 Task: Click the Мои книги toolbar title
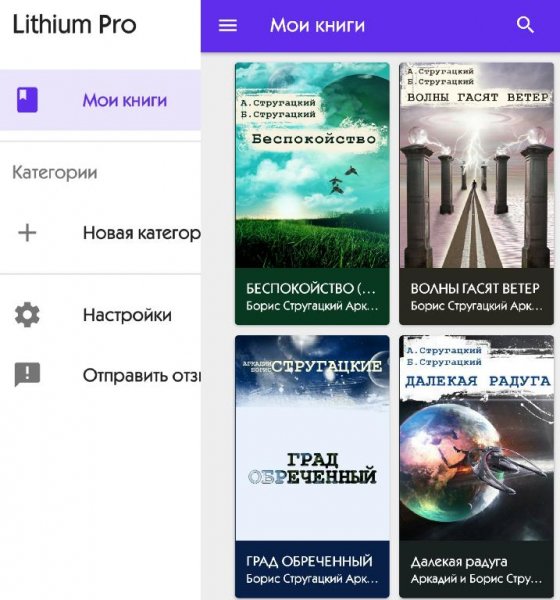(x=317, y=26)
